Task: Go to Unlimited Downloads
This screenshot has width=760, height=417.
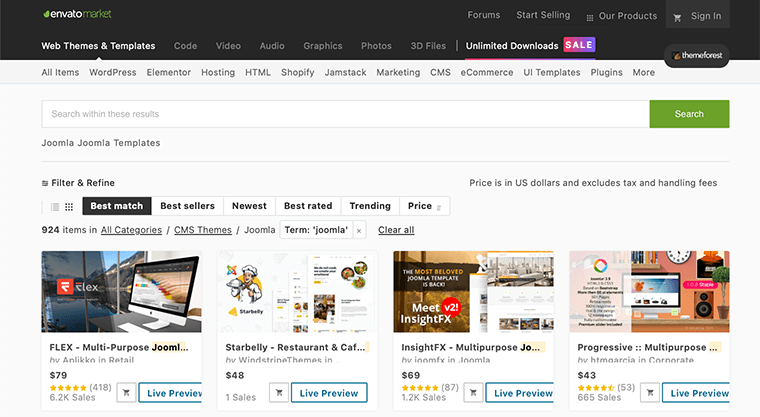Action: (512, 46)
